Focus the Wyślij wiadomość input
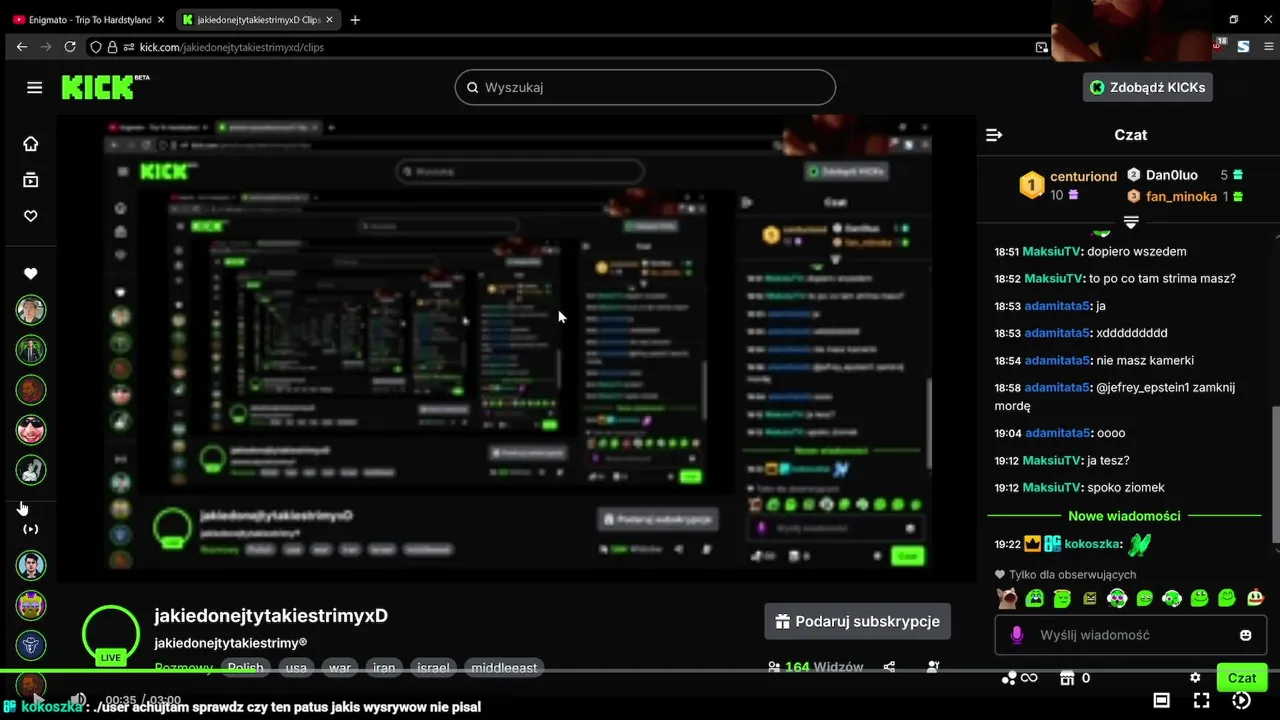1280x720 pixels. [x=1131, y=635]
